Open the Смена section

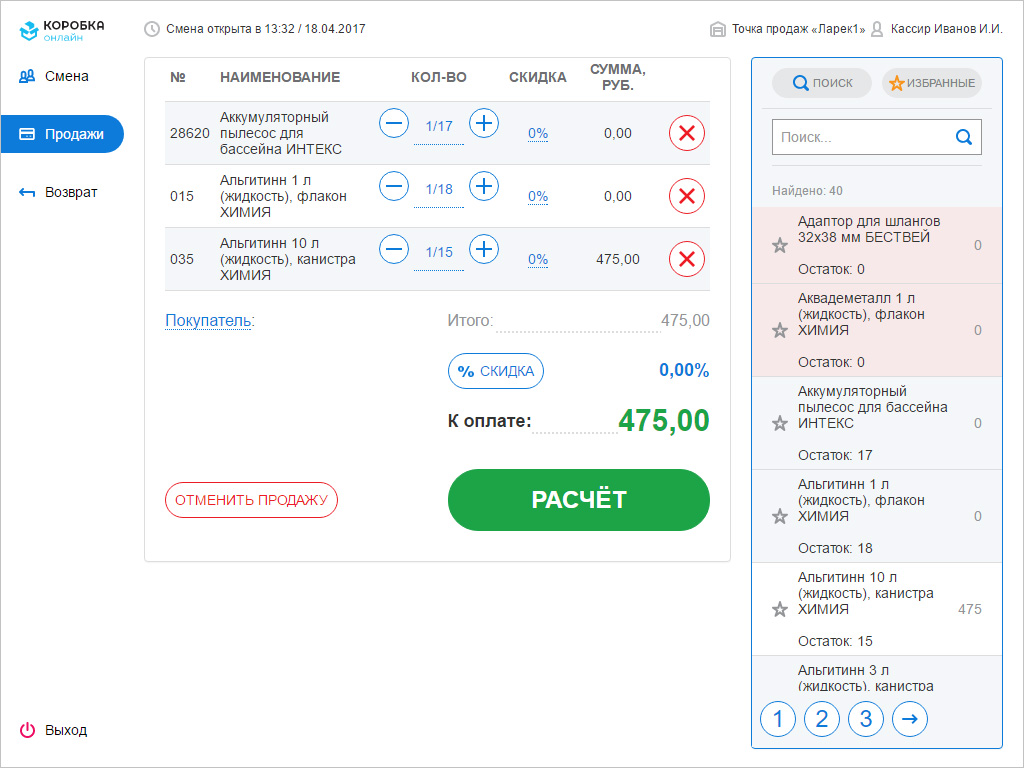tap(54, 76)
